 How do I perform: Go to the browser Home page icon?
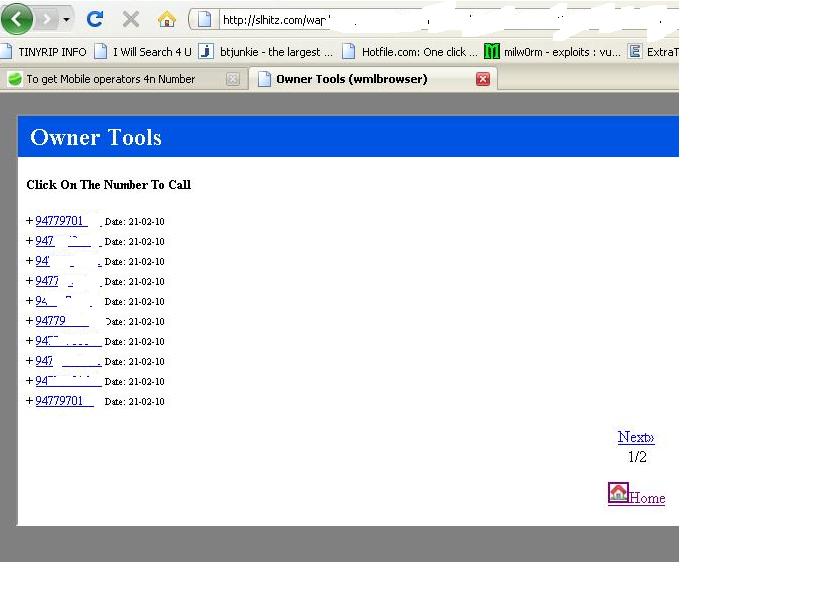click(x=167, y=19)
